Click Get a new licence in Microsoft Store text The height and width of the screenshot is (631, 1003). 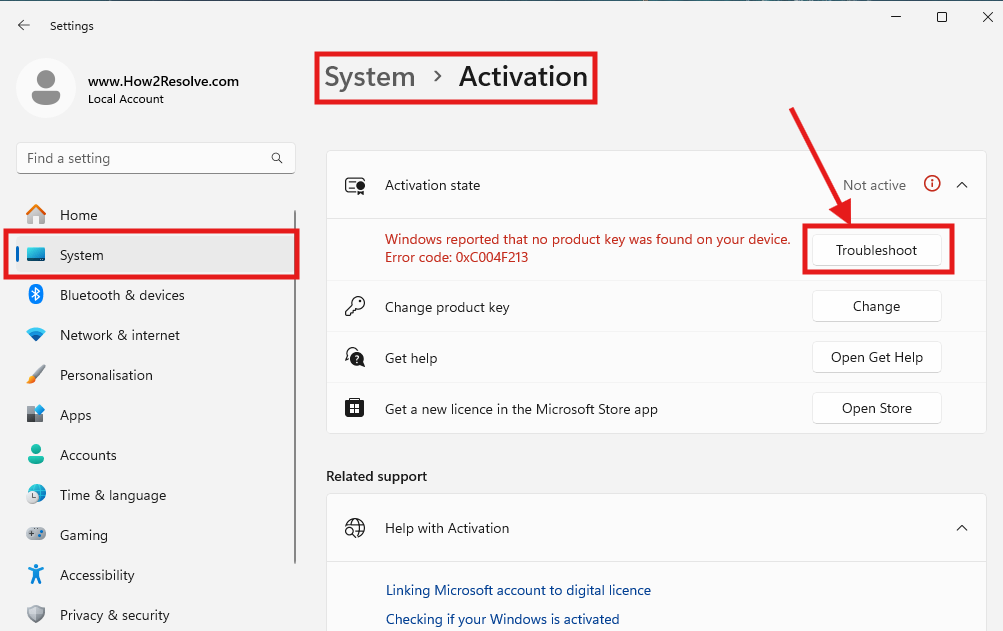click(521, 409)
